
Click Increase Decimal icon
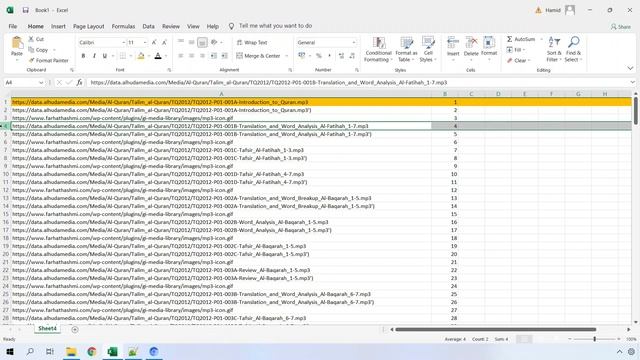pyautogui.click(x=341, y=56)
